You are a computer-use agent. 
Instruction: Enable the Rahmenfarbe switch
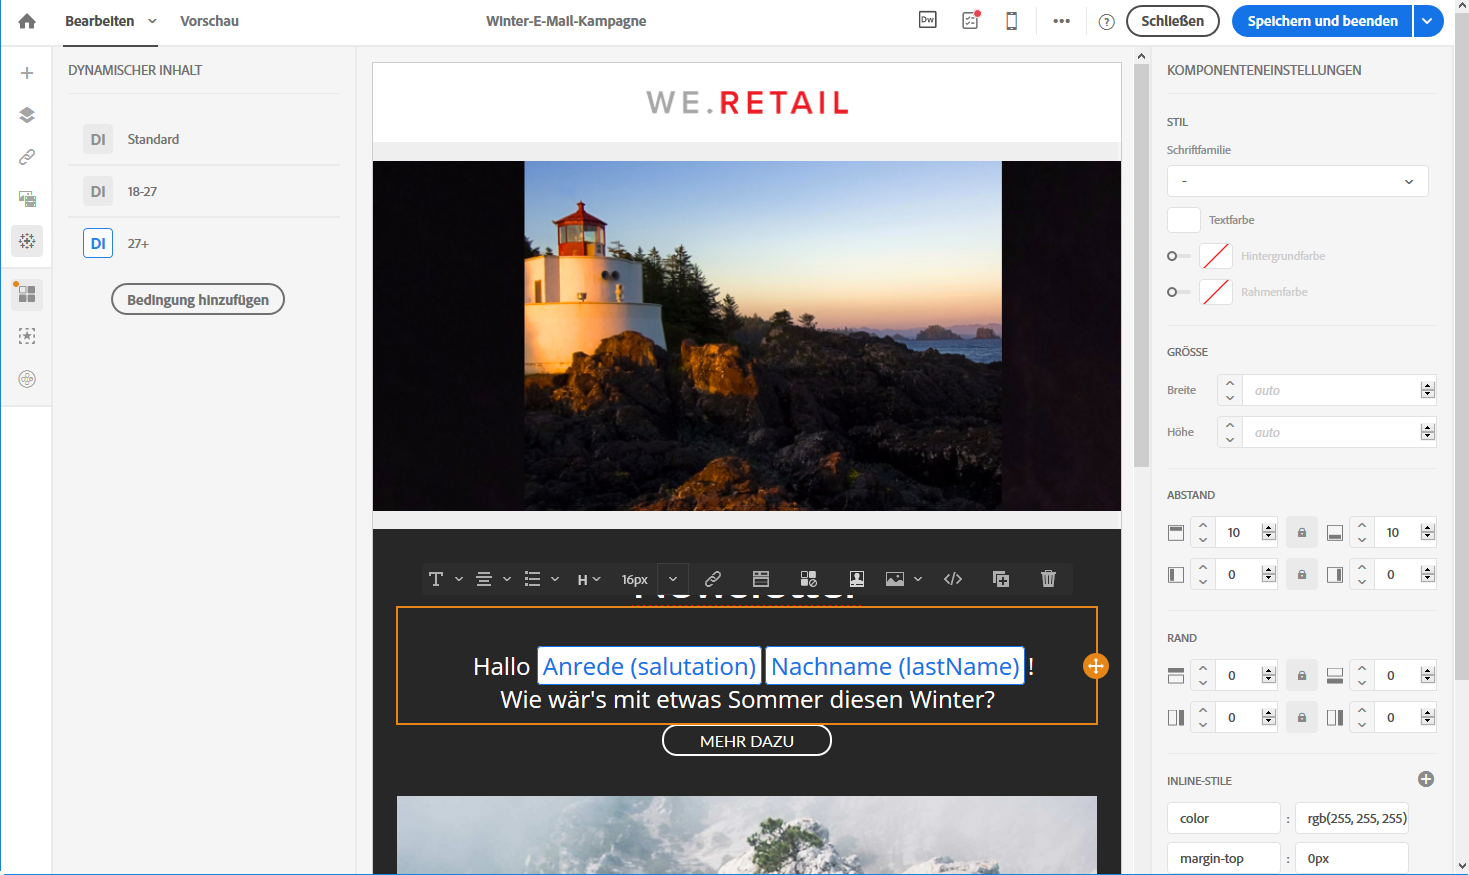tap(1178, 292)
